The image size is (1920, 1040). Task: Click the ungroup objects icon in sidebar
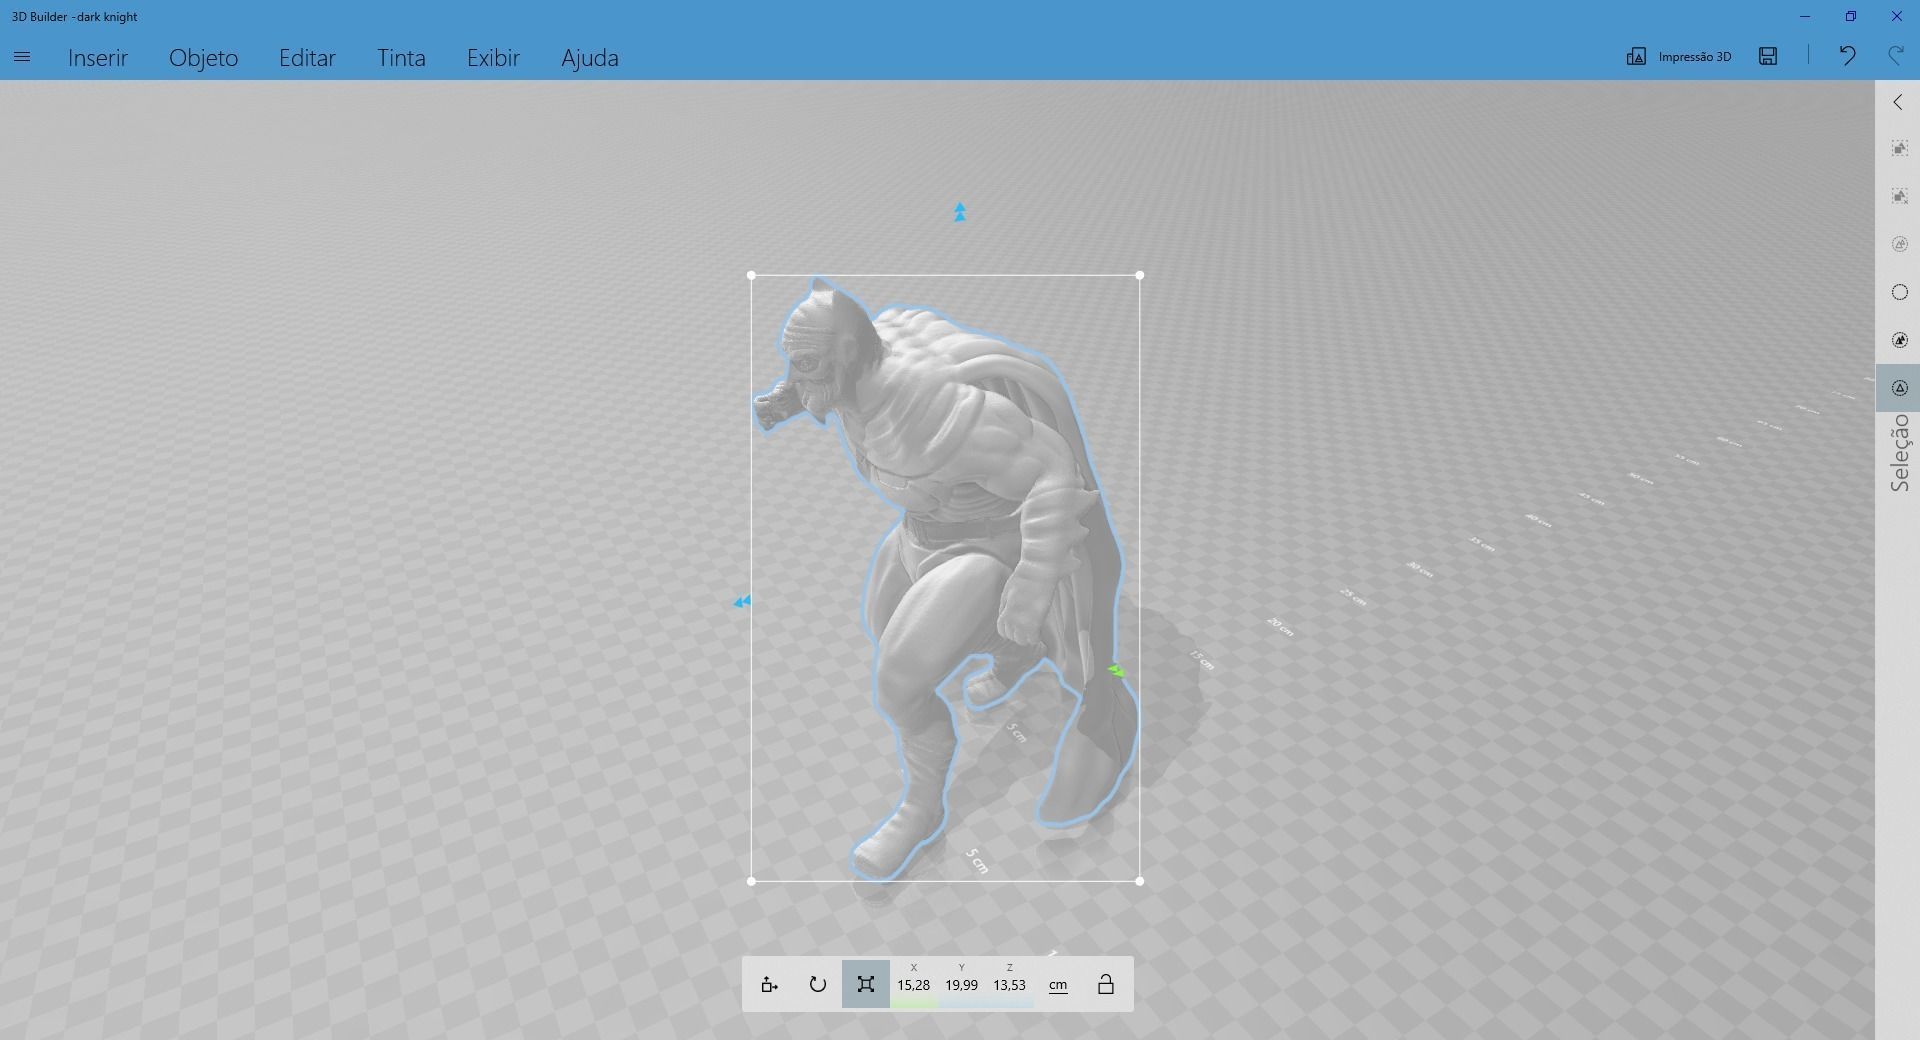coord(1900,196)
